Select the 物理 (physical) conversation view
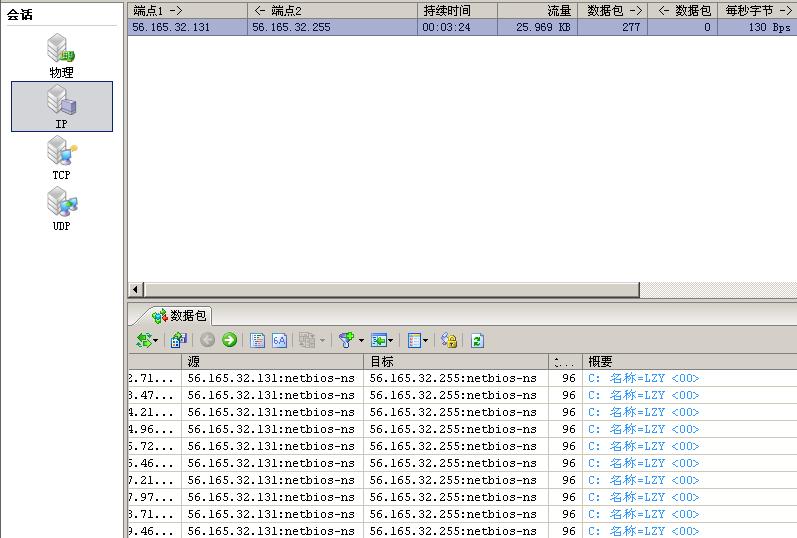Viewport: 797px width, 538px height. point(62,56)
